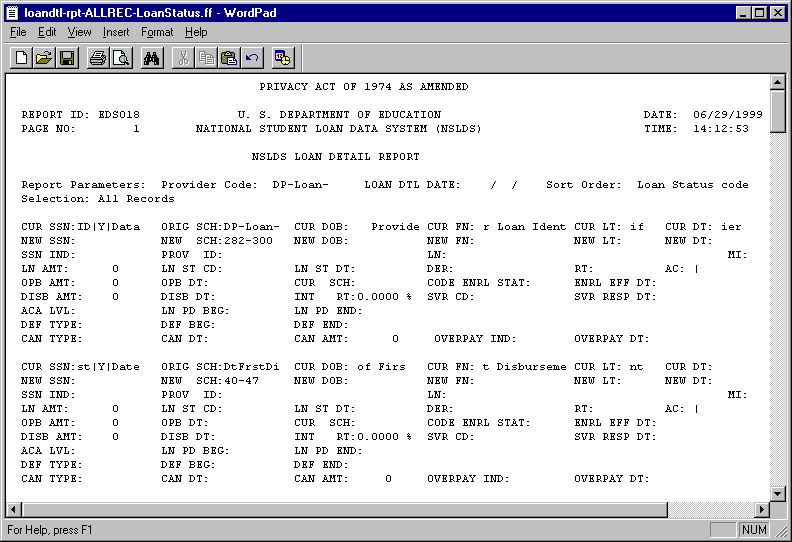The width and height of the screenshot is (792, 542).
Task: Open the File menu
Action: tap(18, 32)
